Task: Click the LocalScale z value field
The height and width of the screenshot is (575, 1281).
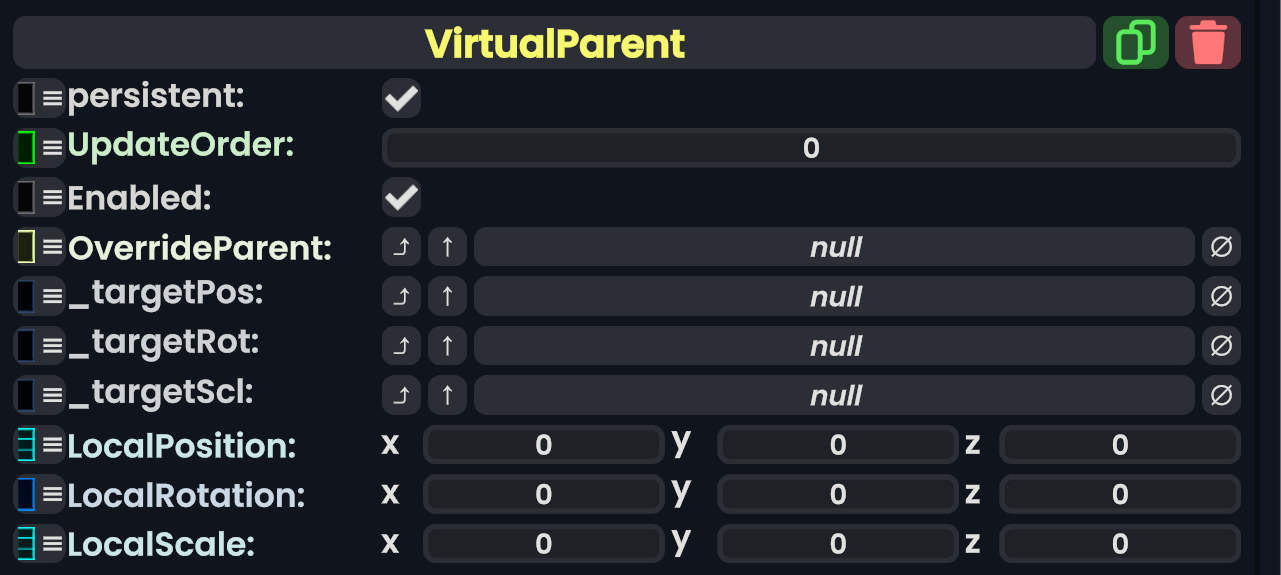Action: click(x=1119, y=544)
